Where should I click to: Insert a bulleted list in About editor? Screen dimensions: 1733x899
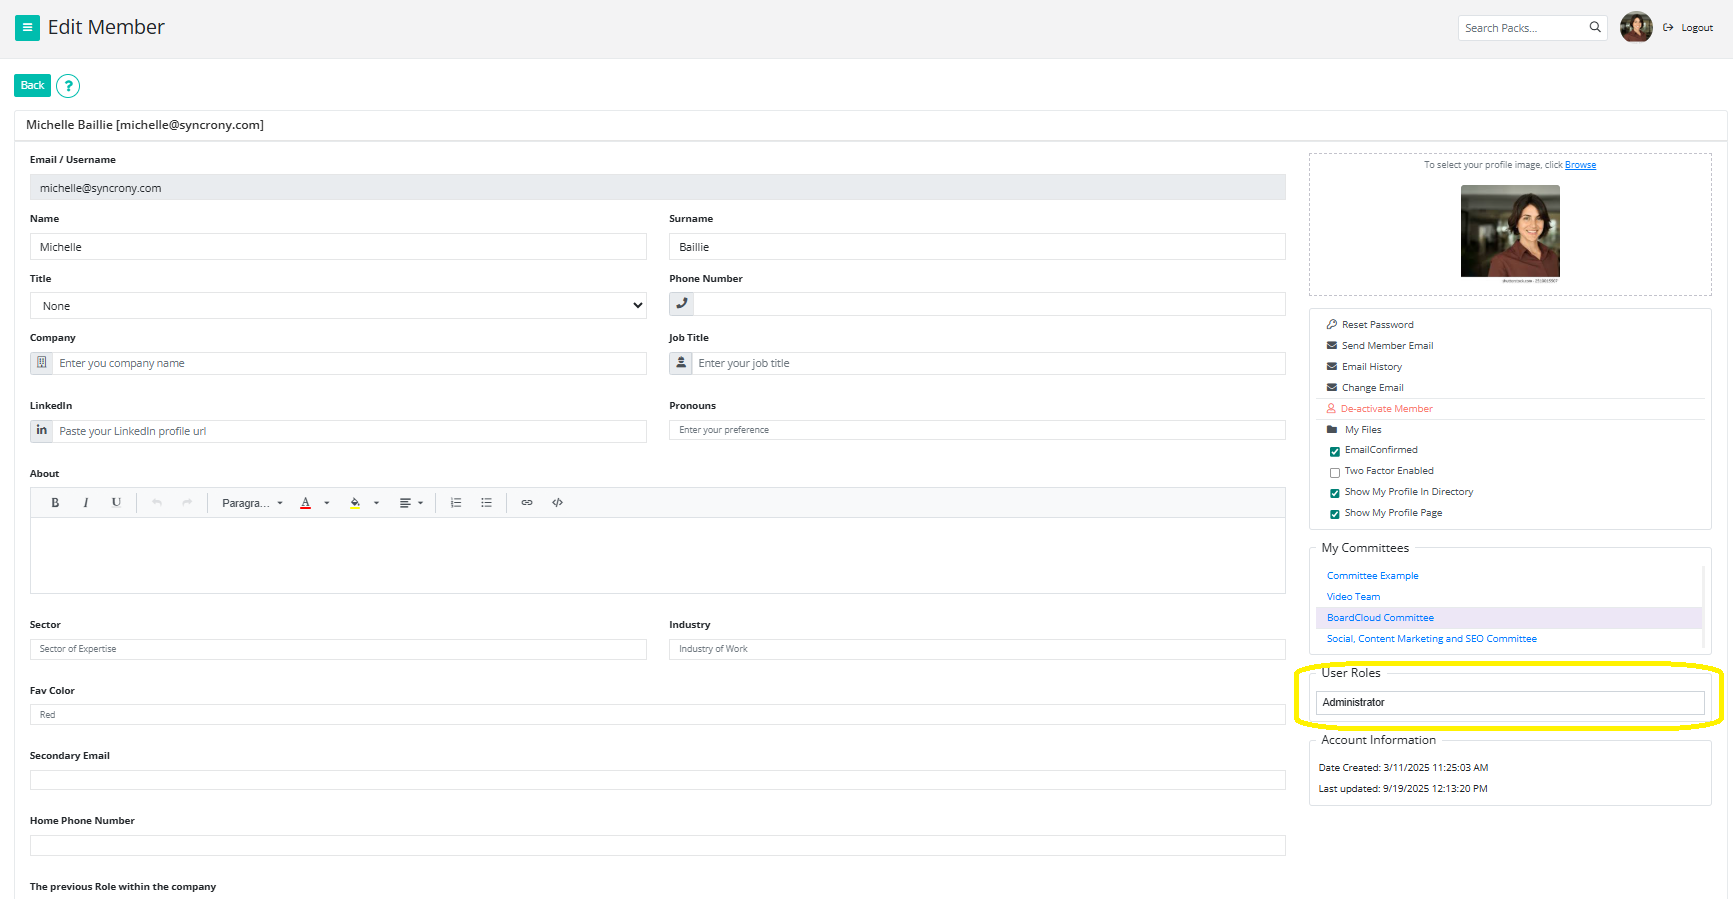[486, 503]
